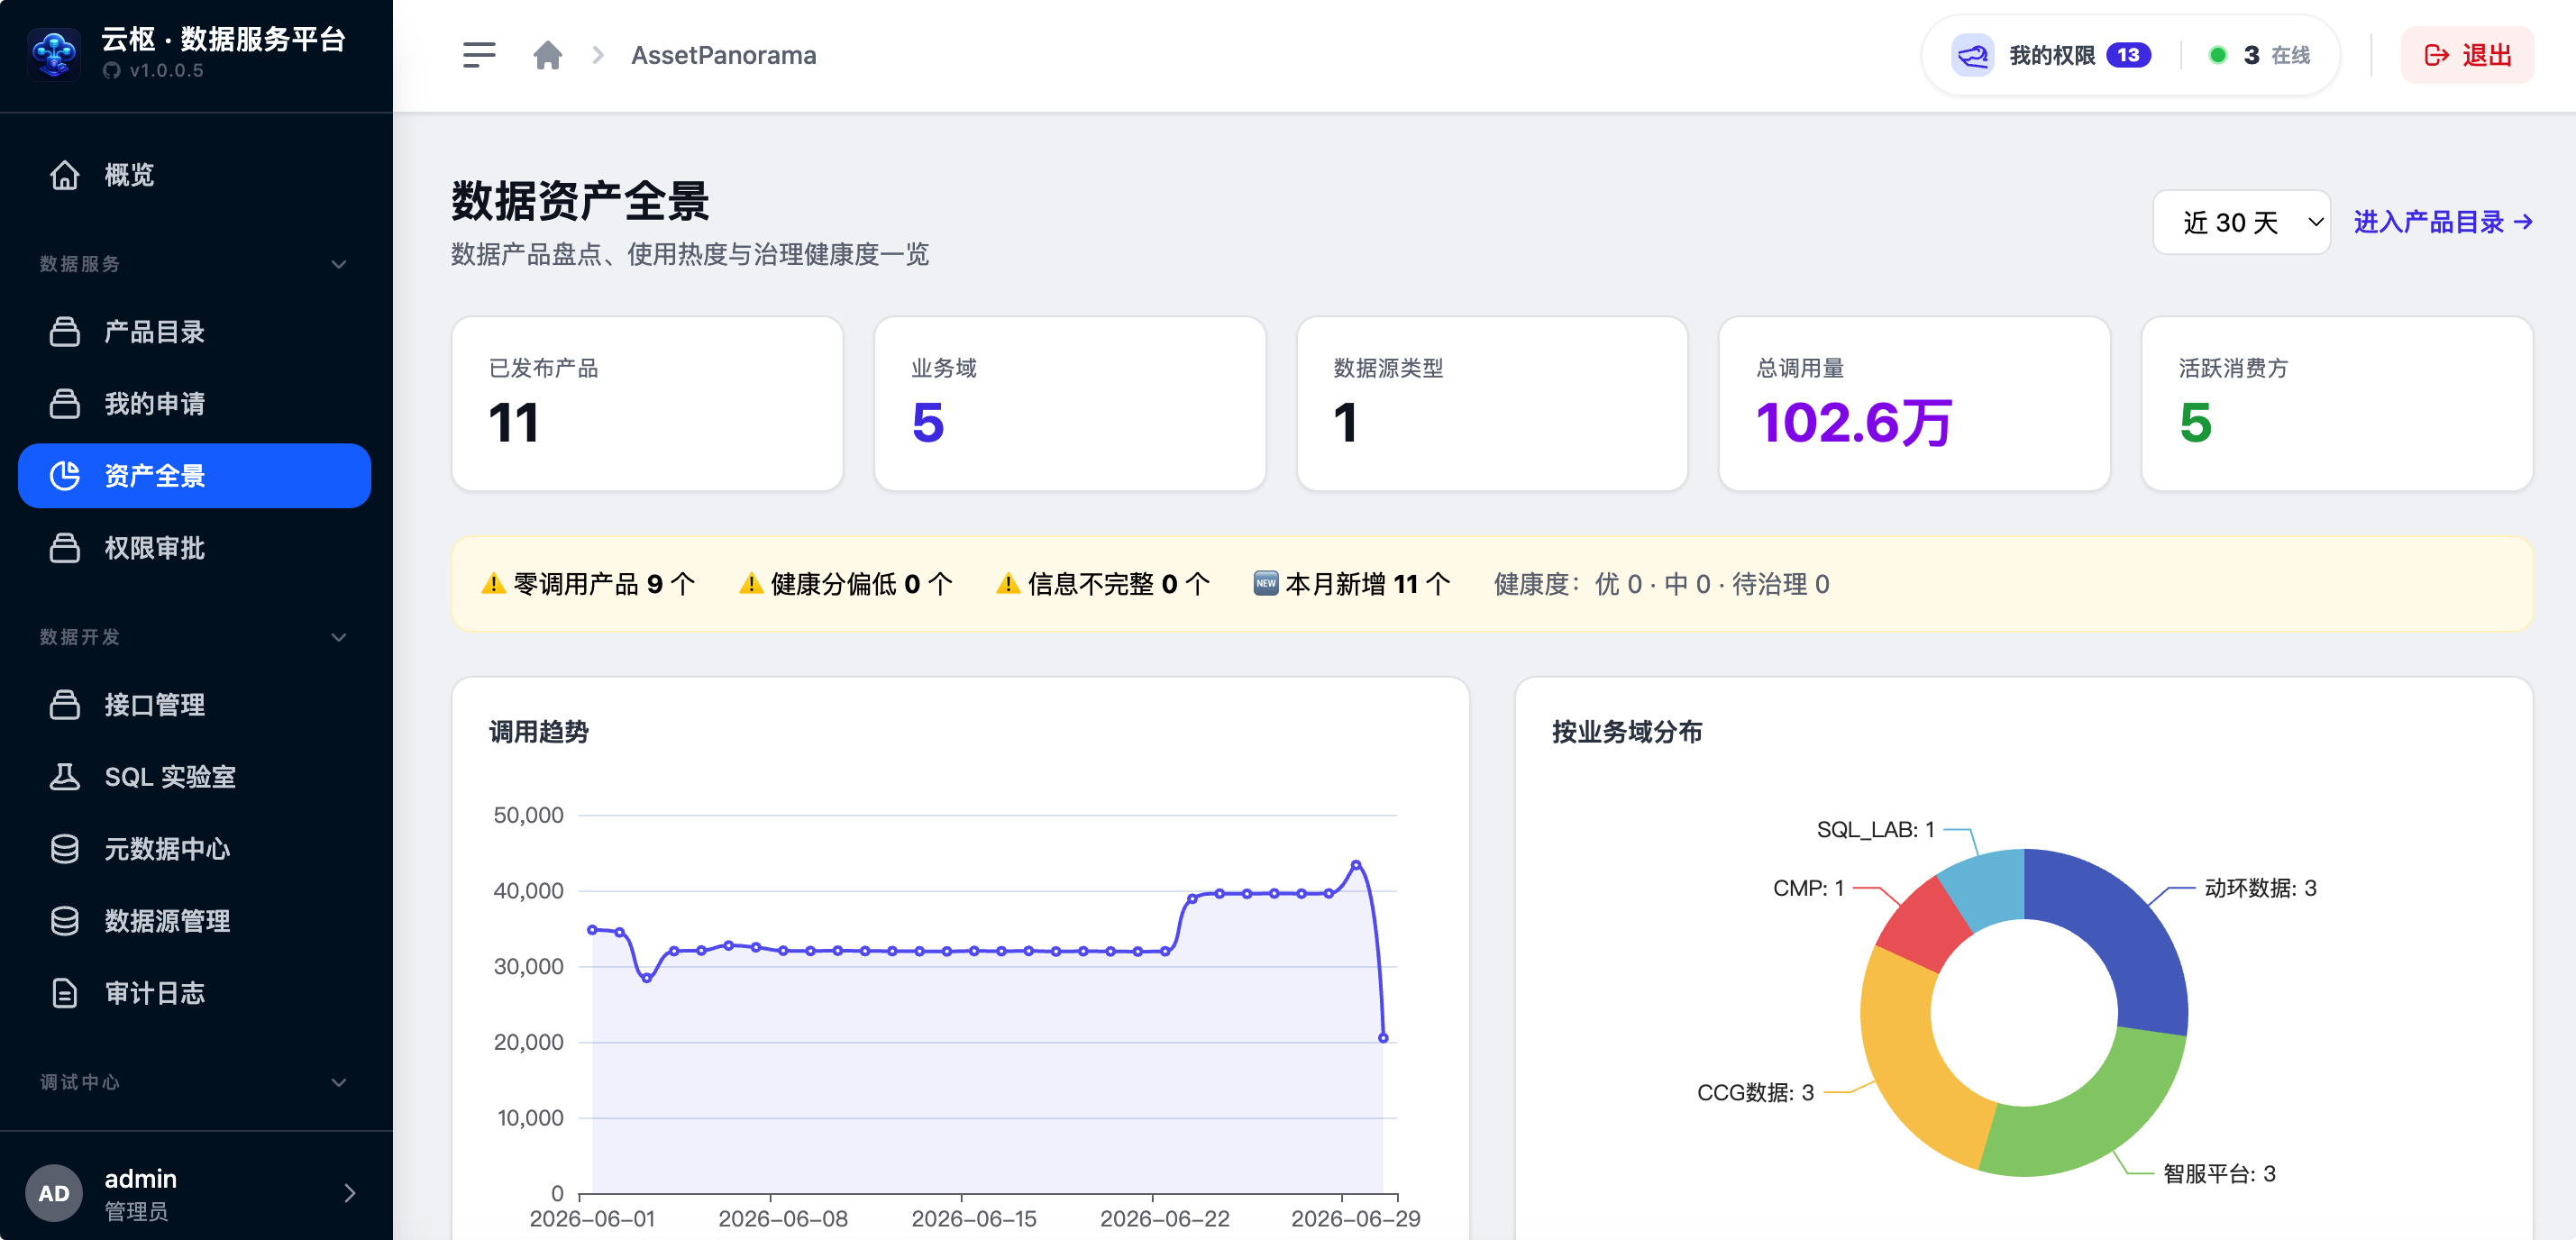
Task: Click the NEW badge icon for 本月新增
Action: (x=1265, y=583)
